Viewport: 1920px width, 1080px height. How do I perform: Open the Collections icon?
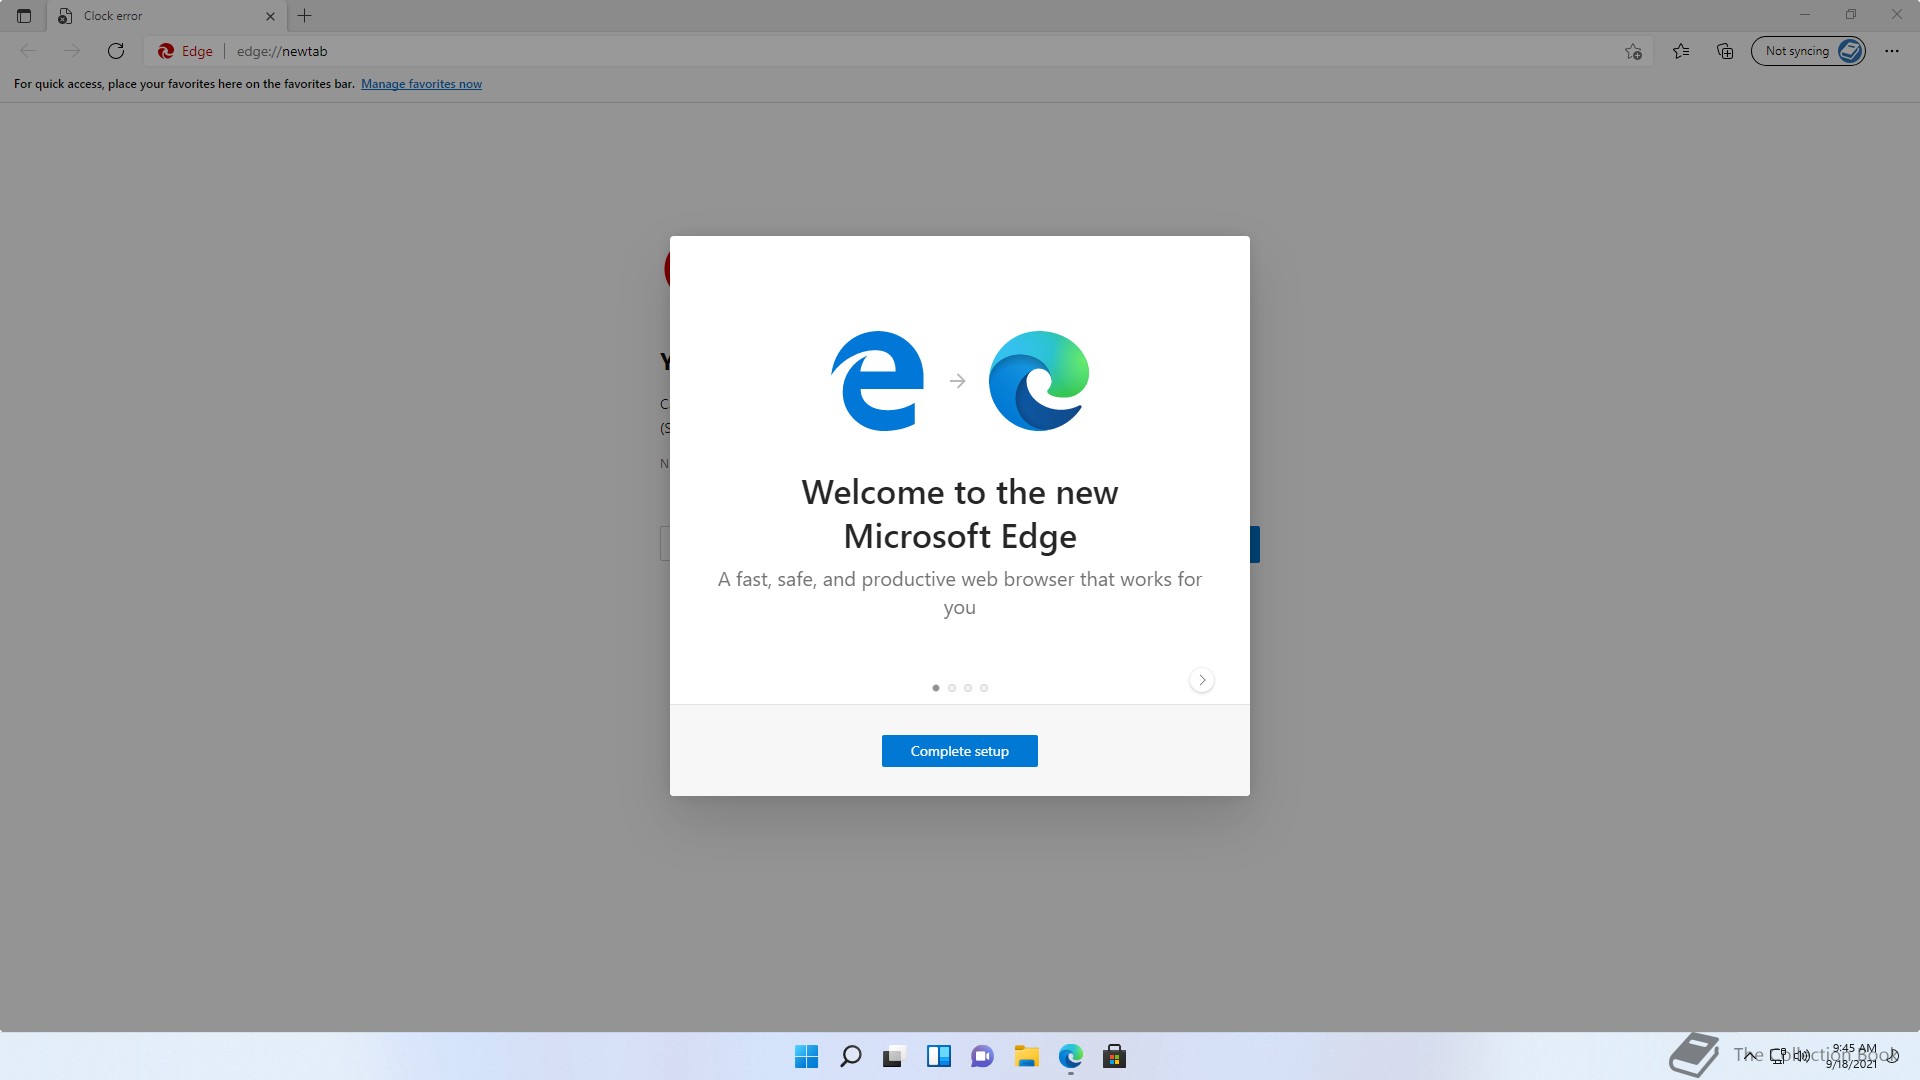(x=1725, y=51)
